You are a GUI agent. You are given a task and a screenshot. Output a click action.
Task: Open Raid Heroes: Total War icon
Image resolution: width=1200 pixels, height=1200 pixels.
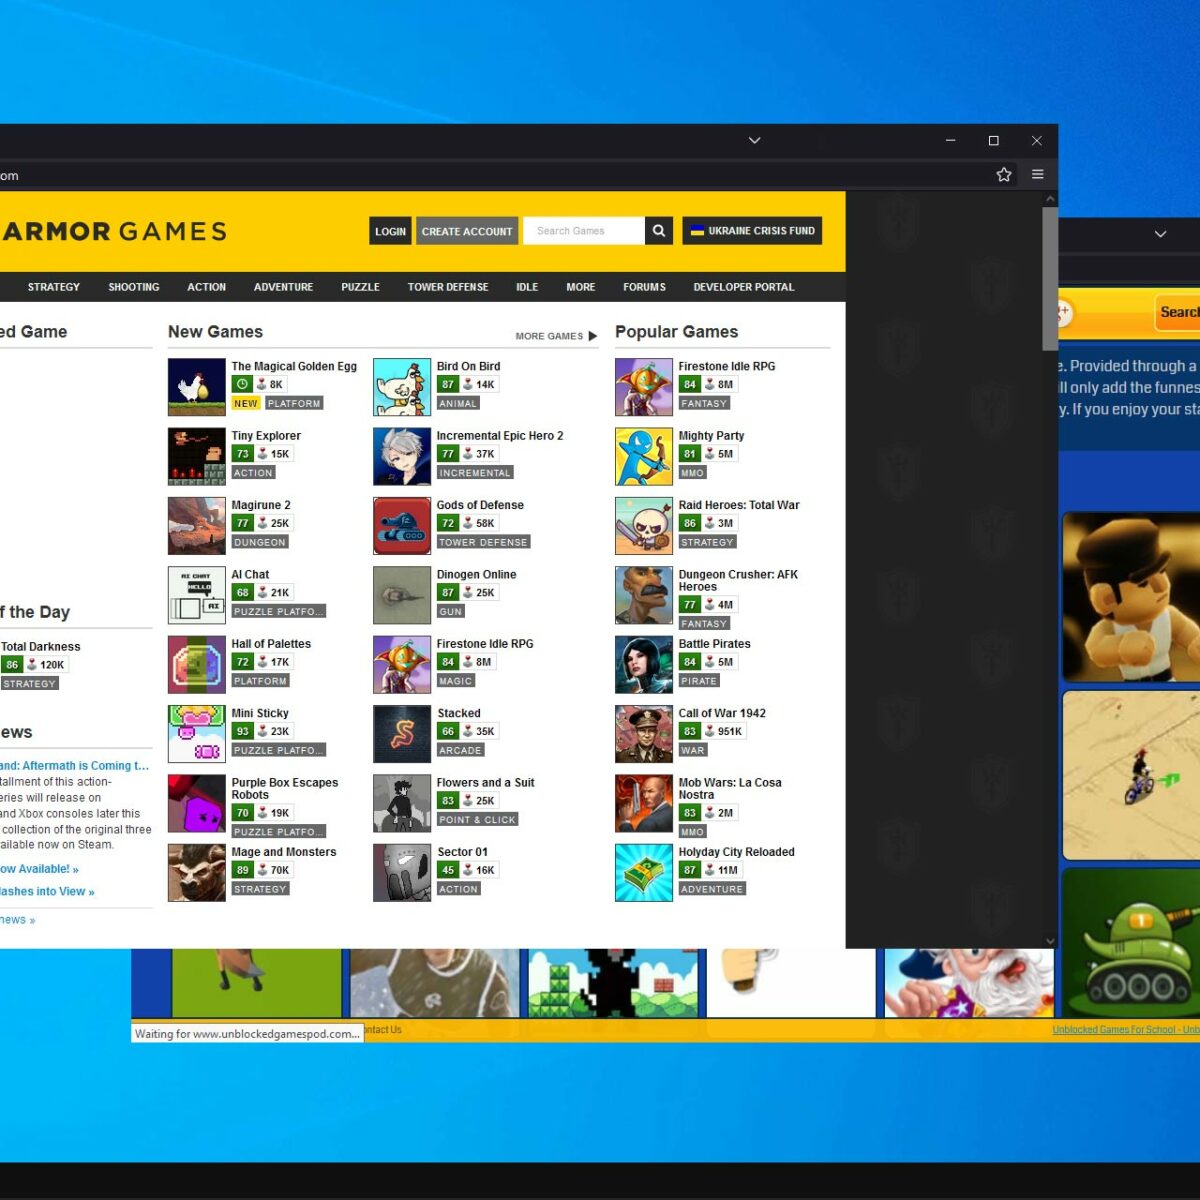point(644,525)
